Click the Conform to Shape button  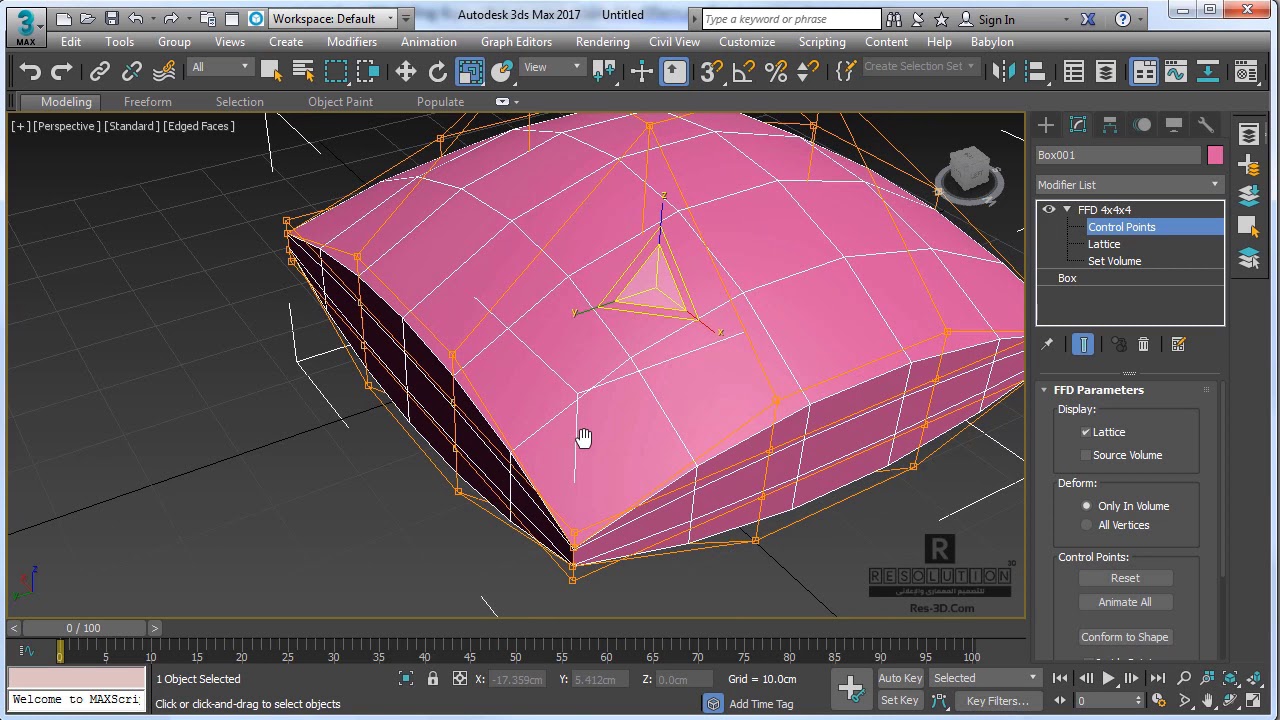point(1125,637)
